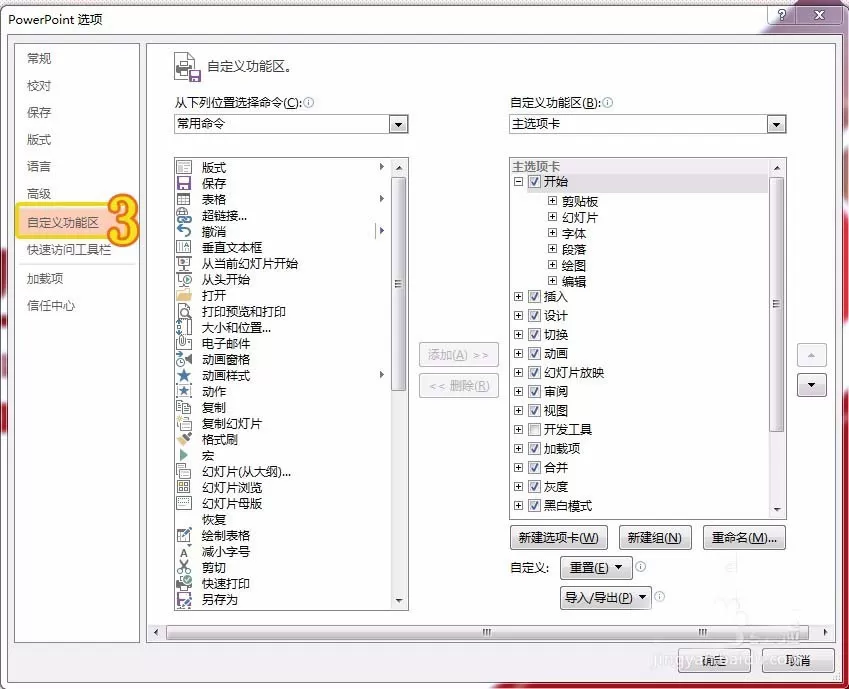The height and width of the screenshot is (689, 849).
Task: Select 保存 in the options sidebar
Action: coord(39,113)
